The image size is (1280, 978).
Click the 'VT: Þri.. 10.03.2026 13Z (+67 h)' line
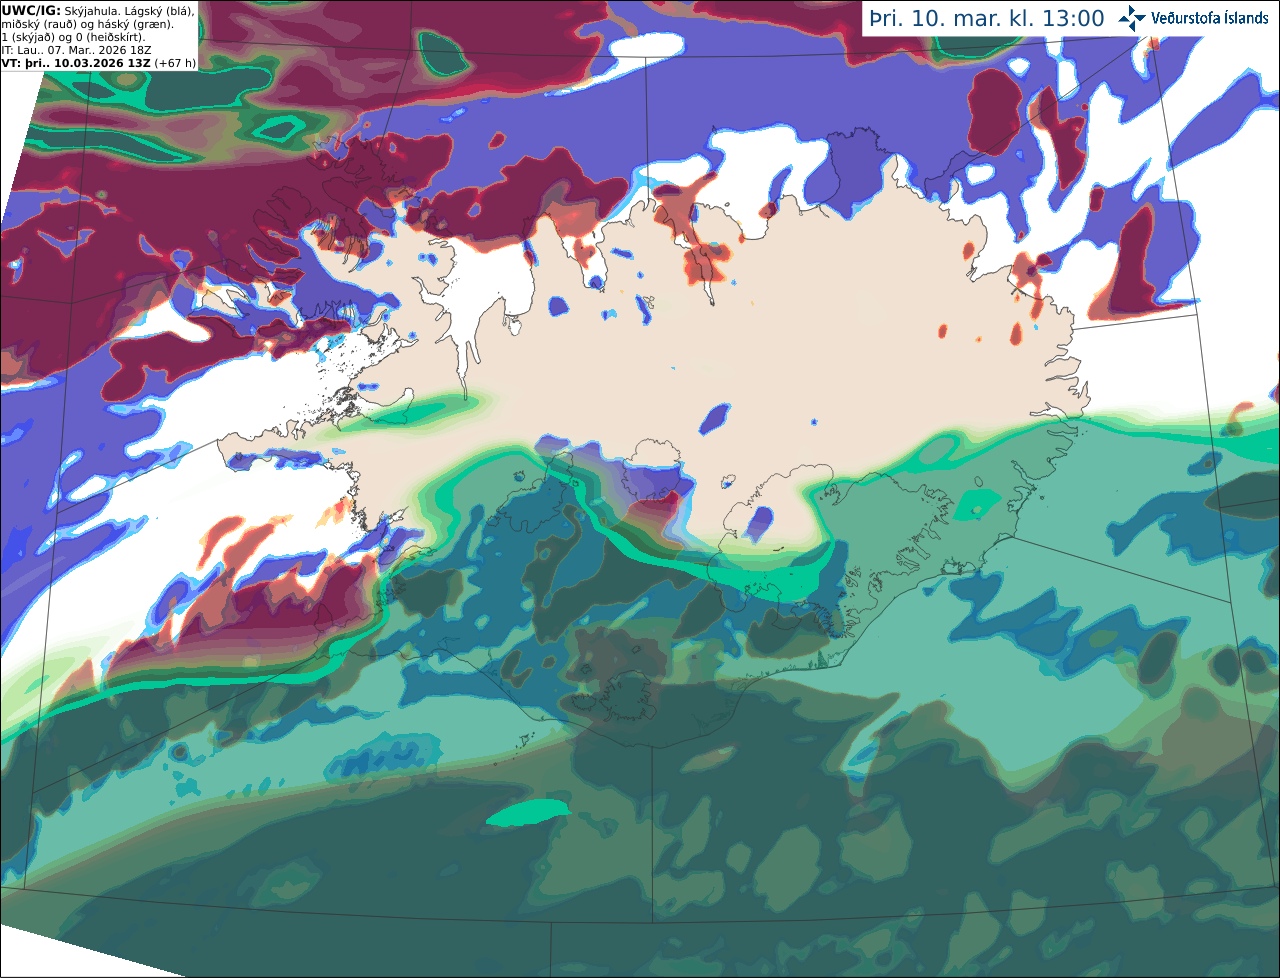[98, 62]
